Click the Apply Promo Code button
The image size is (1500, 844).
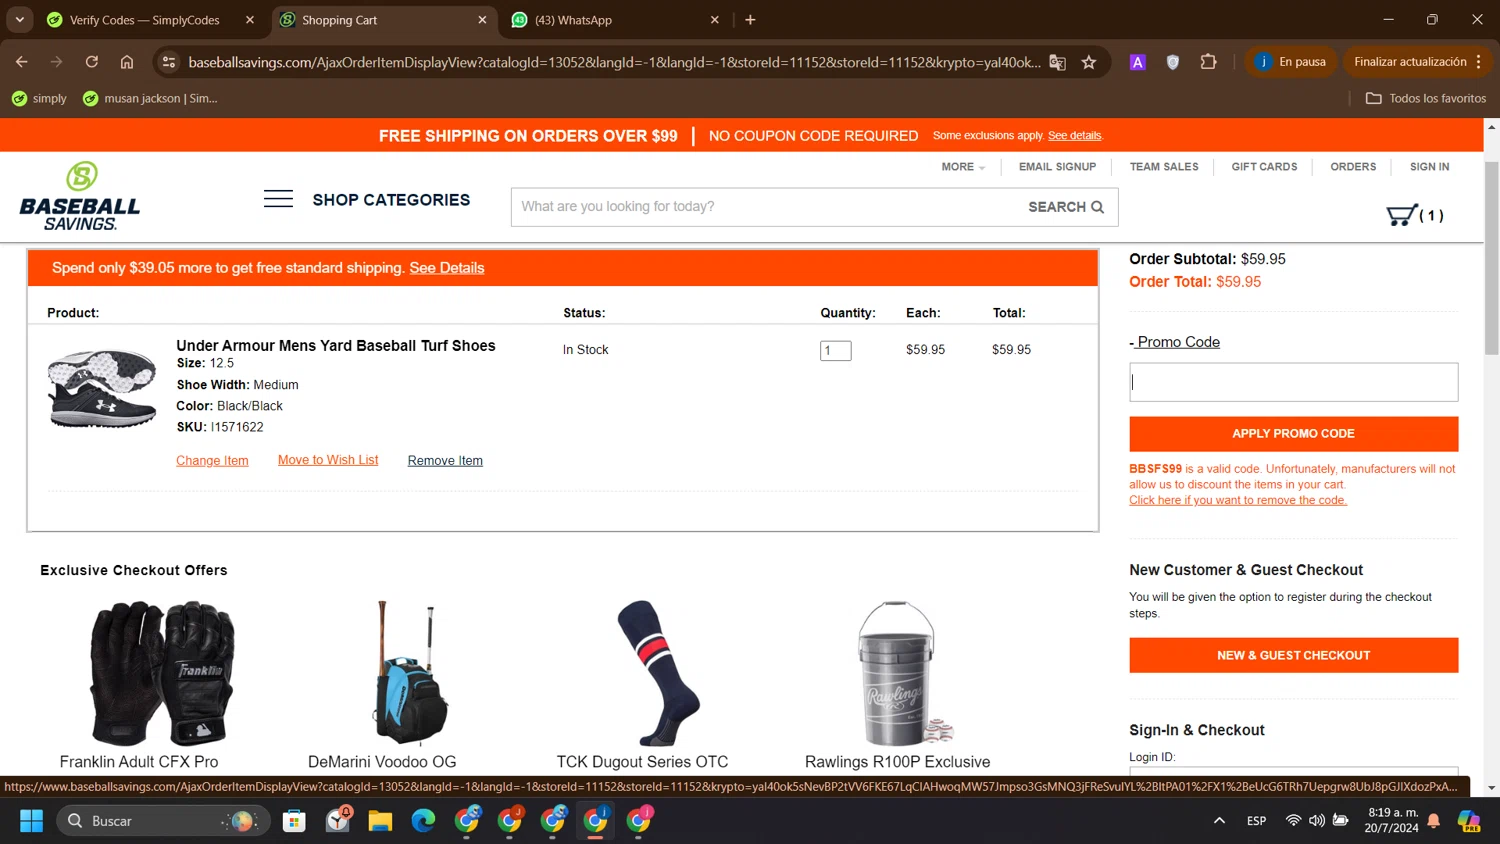coord(1293,434)
